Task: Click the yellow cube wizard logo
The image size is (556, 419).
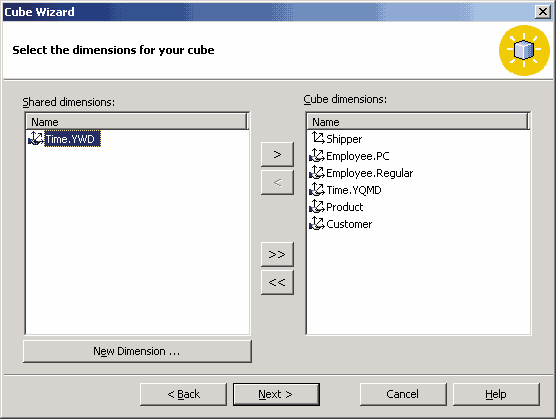Action: [x=524, y=50]
